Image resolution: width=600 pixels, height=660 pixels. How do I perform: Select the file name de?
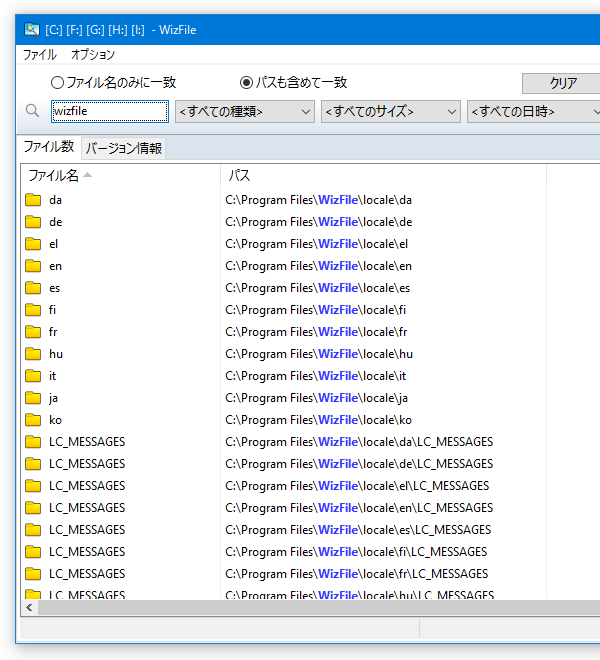click(x=56, y=222)
